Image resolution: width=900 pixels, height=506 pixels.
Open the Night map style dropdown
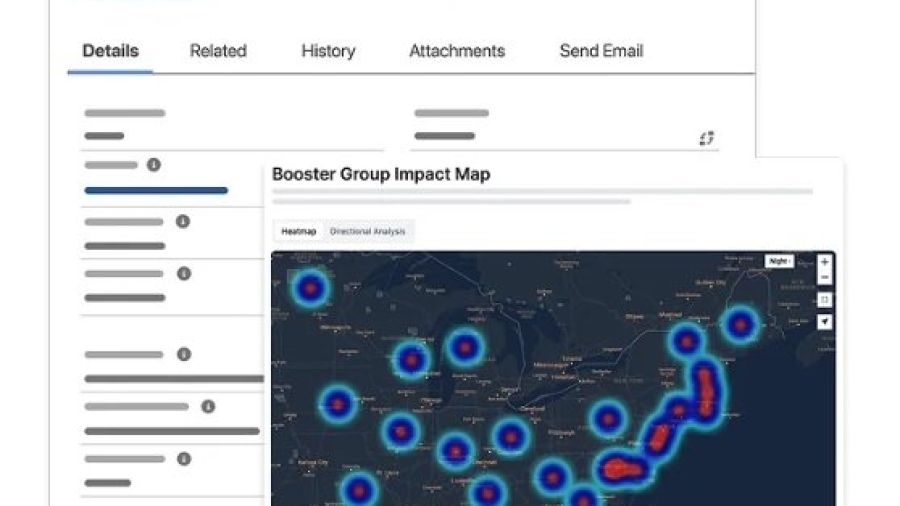[779, 261]
